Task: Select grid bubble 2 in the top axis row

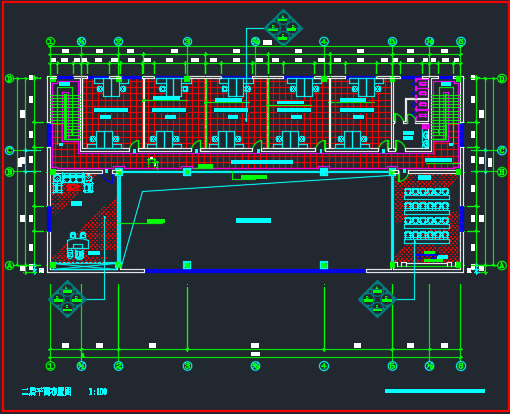Action: pos(118,42)
